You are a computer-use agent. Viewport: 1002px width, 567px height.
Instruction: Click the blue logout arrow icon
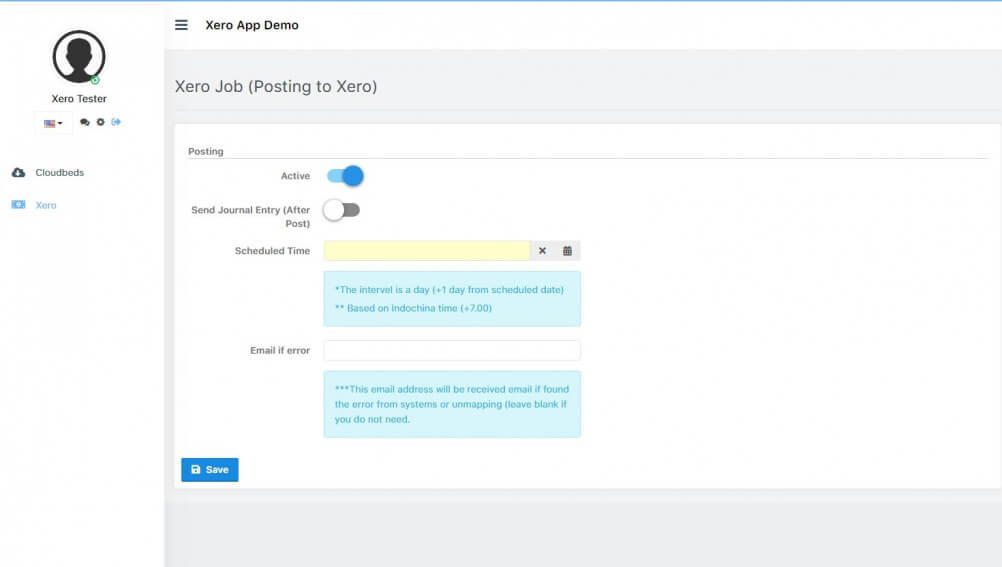coord(116,123)
